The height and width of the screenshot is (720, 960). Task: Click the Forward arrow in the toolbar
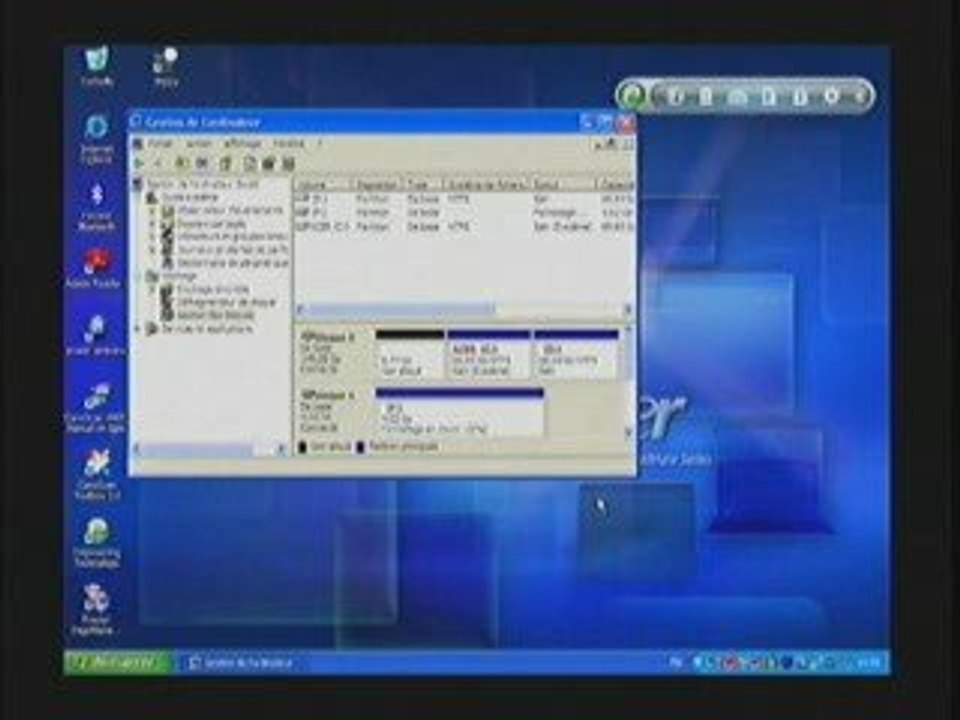click(157, 163)
